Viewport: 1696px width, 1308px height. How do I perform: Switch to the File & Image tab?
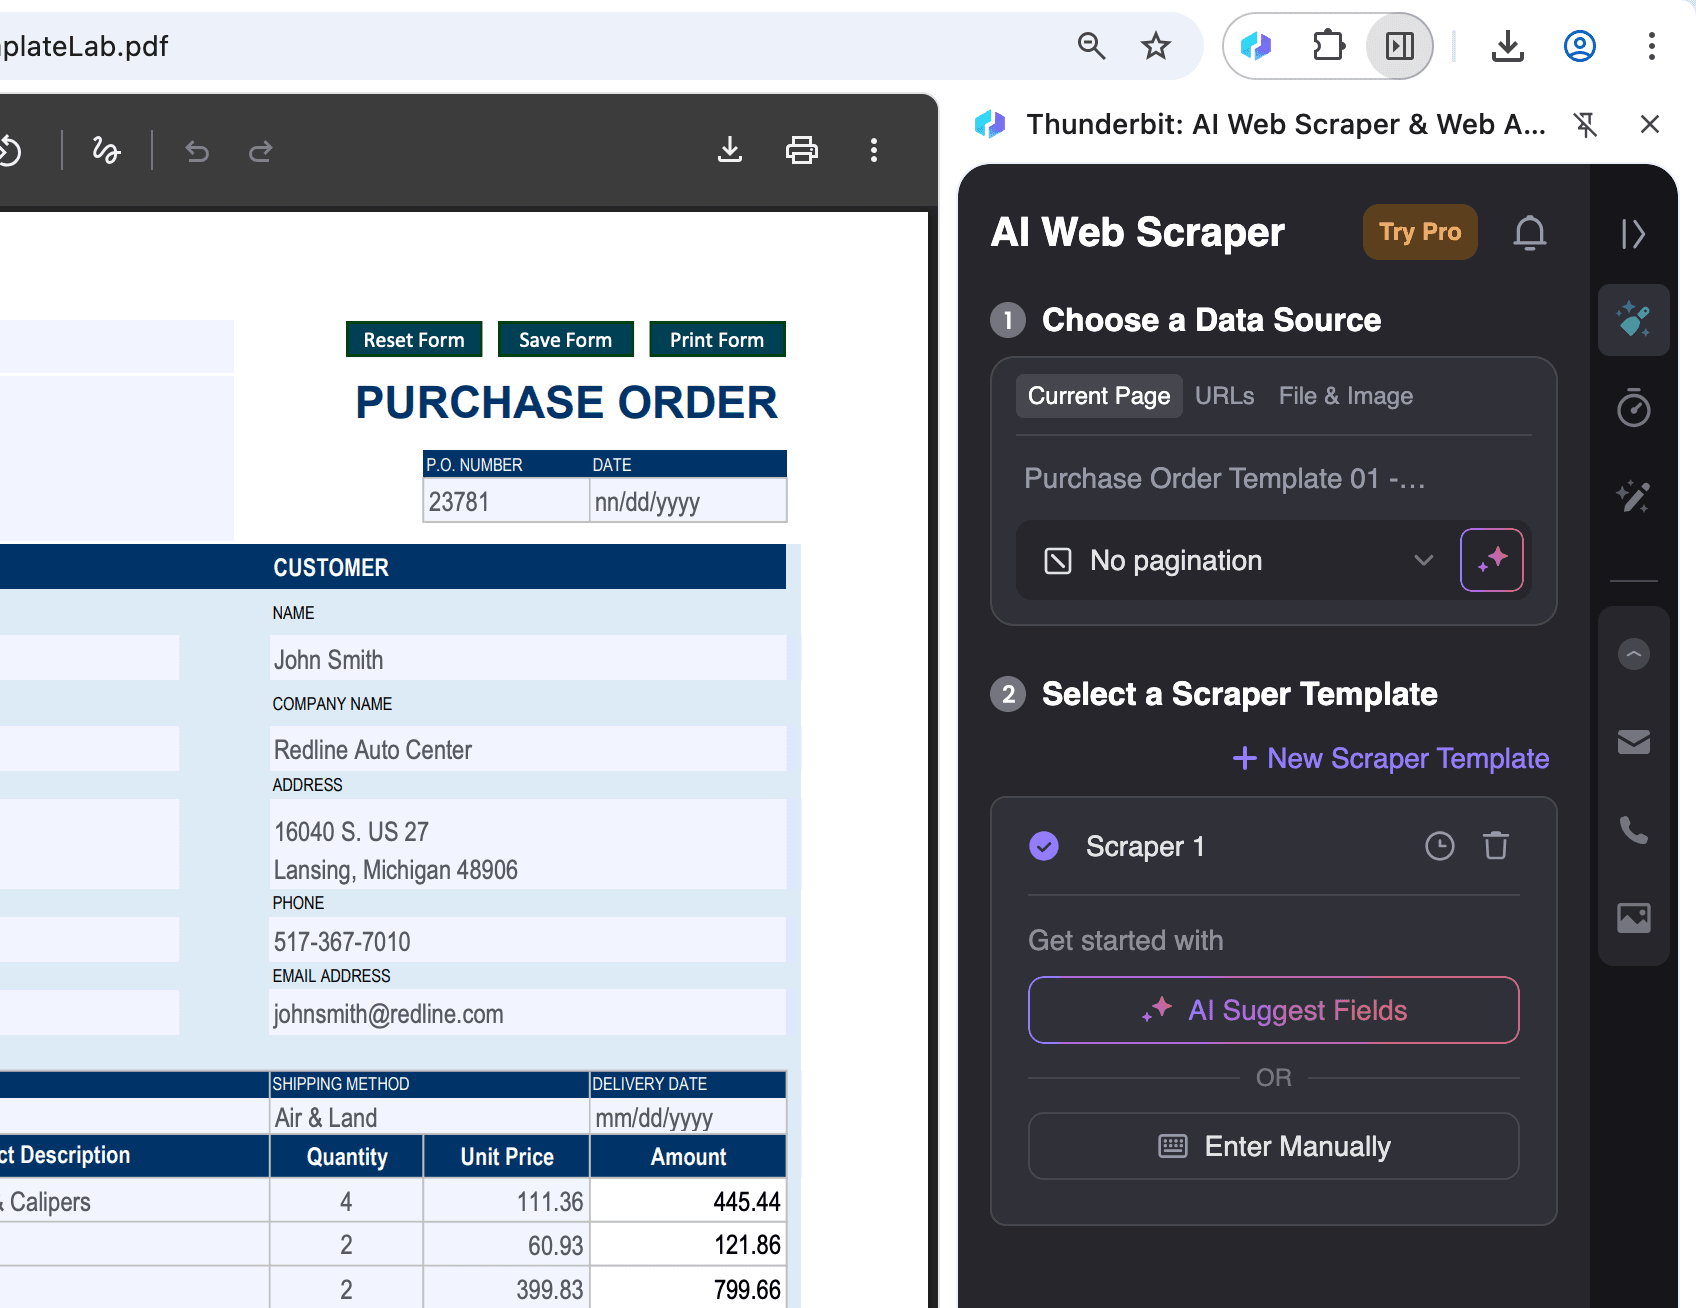coord(1346,396)
